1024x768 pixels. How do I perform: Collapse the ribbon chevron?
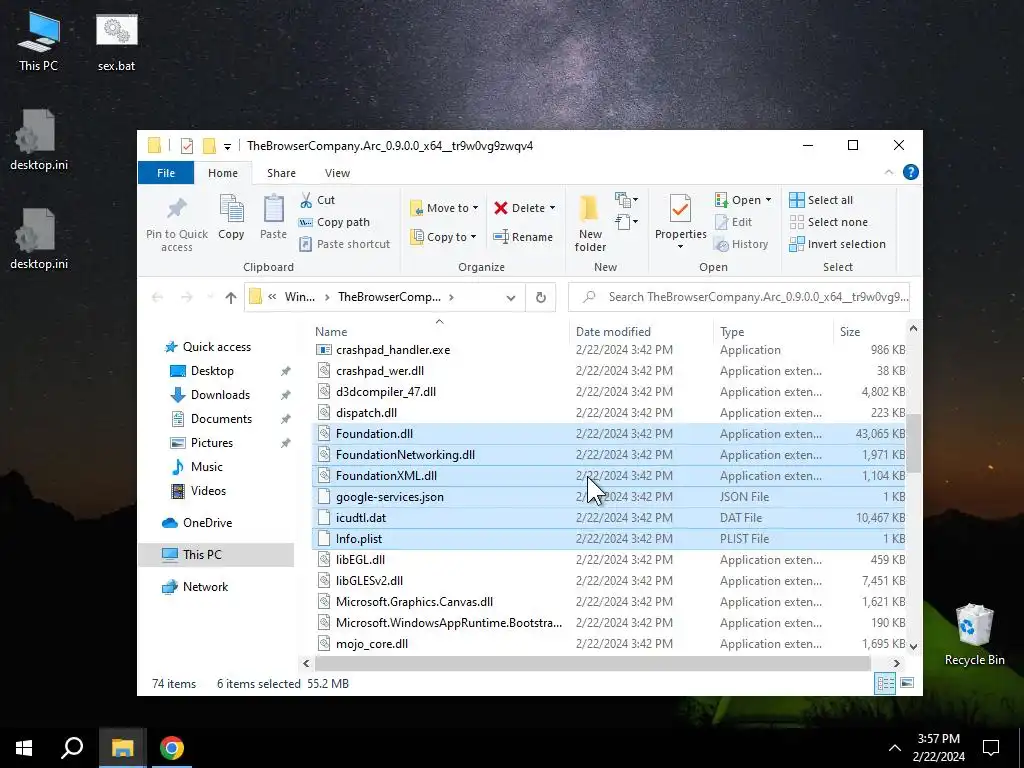[x=889, y=172]
